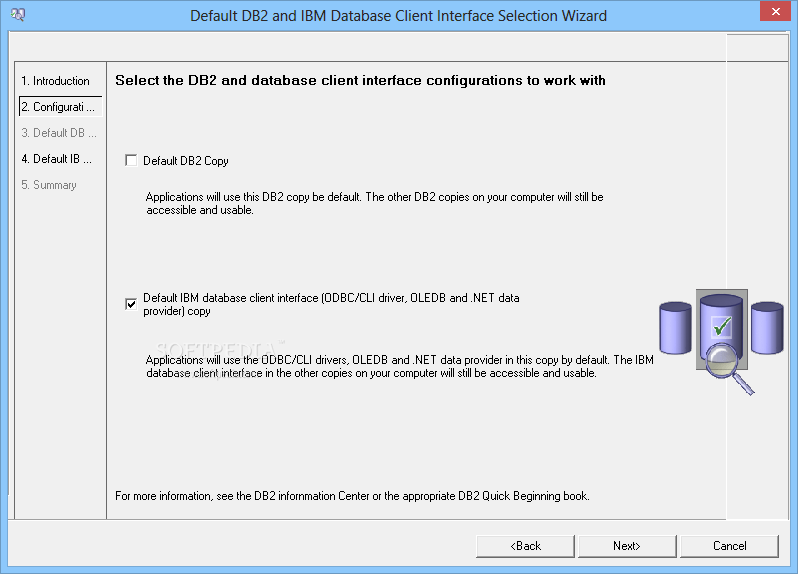
Task: Click the <Back button
Action: point(525,546)
